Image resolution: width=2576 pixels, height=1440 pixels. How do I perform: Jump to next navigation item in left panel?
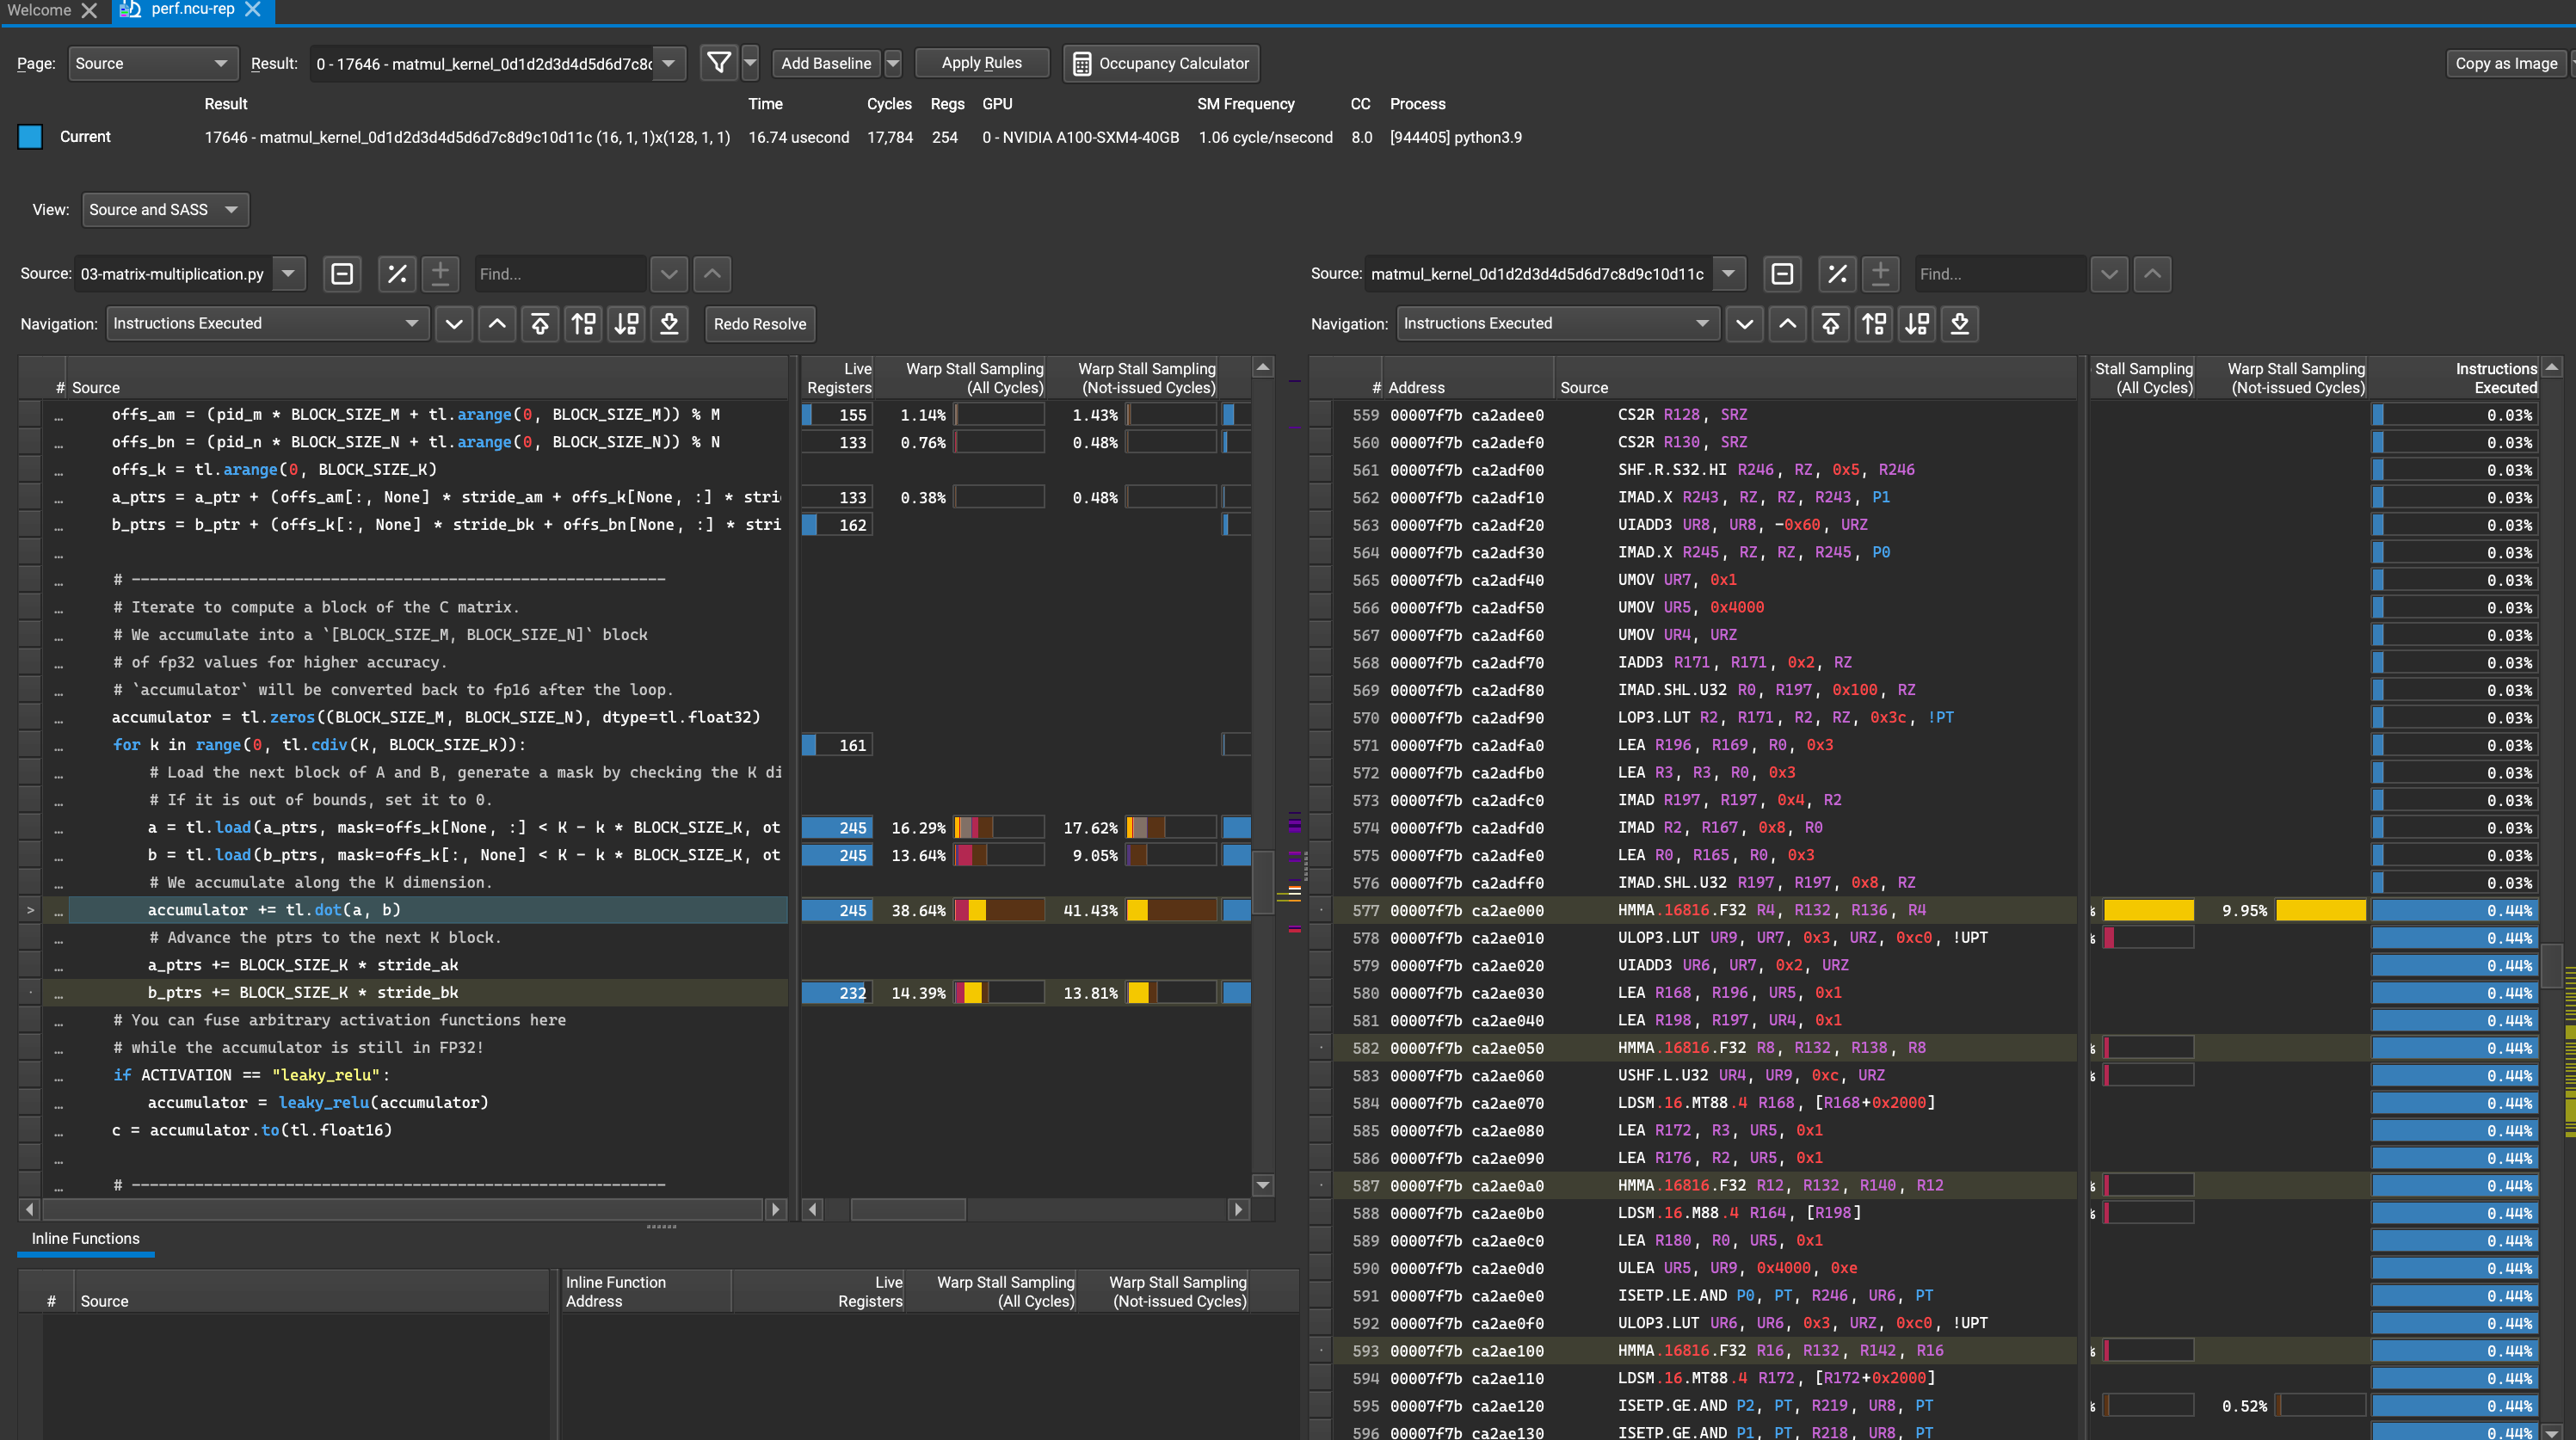point(454,324)
